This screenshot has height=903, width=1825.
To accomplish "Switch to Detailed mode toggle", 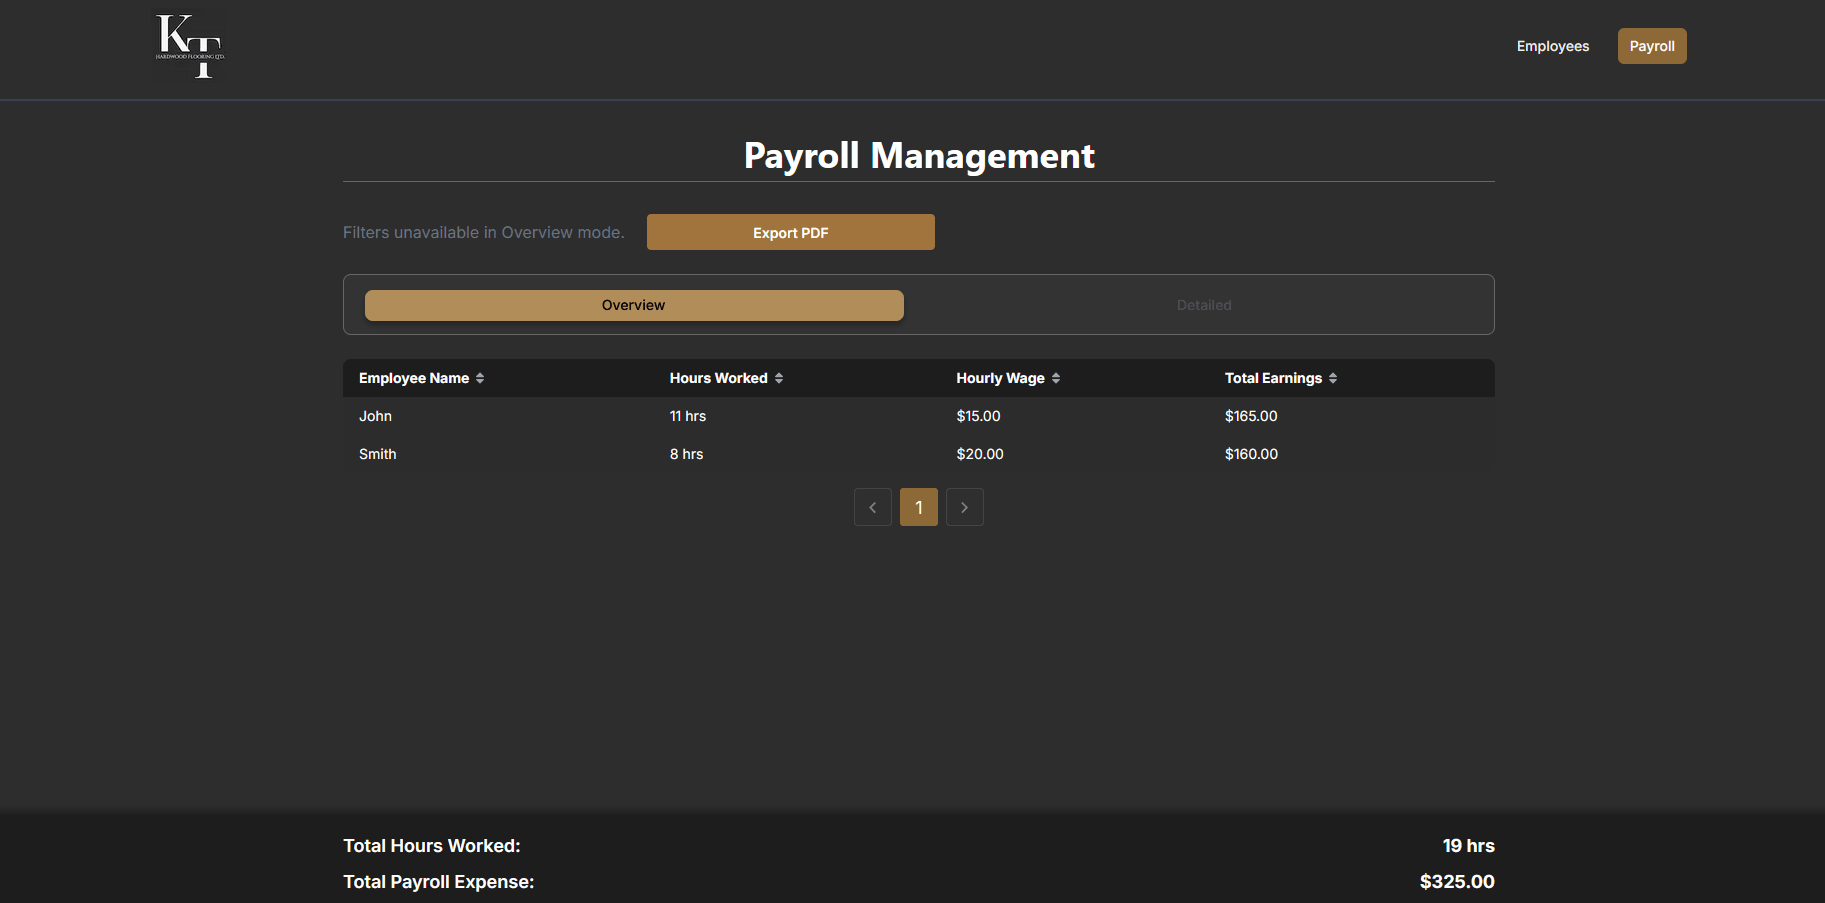I will [1203, 305].
